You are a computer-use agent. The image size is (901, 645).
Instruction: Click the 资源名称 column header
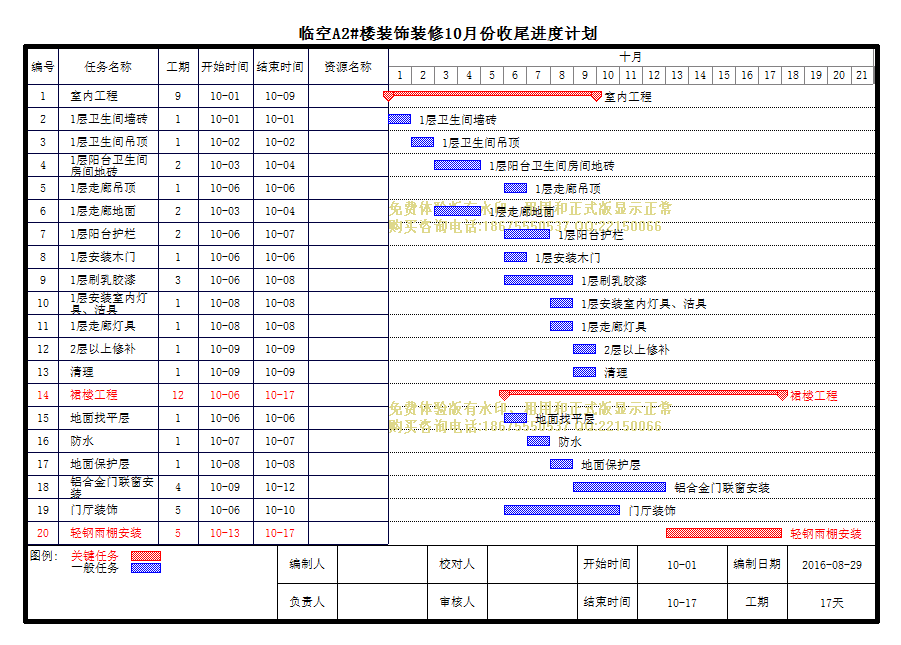[348, 67]
